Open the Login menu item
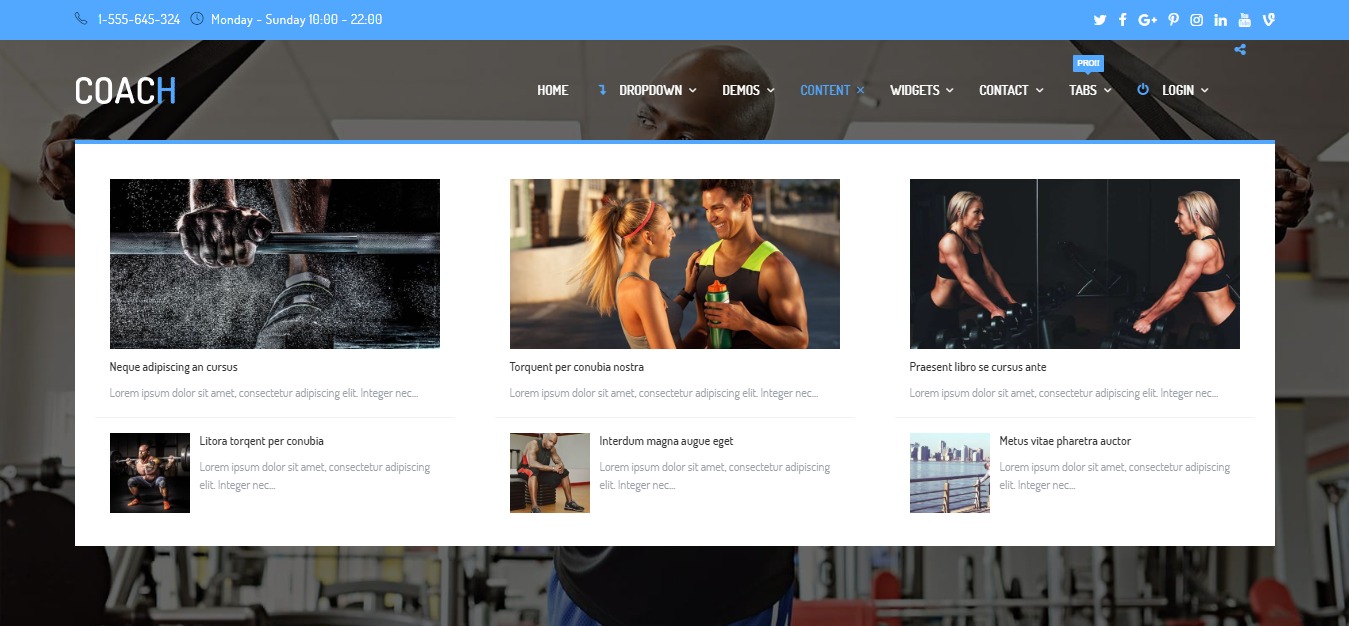Viewport: 1349px width, 626px height. (x=1178, y=90)
